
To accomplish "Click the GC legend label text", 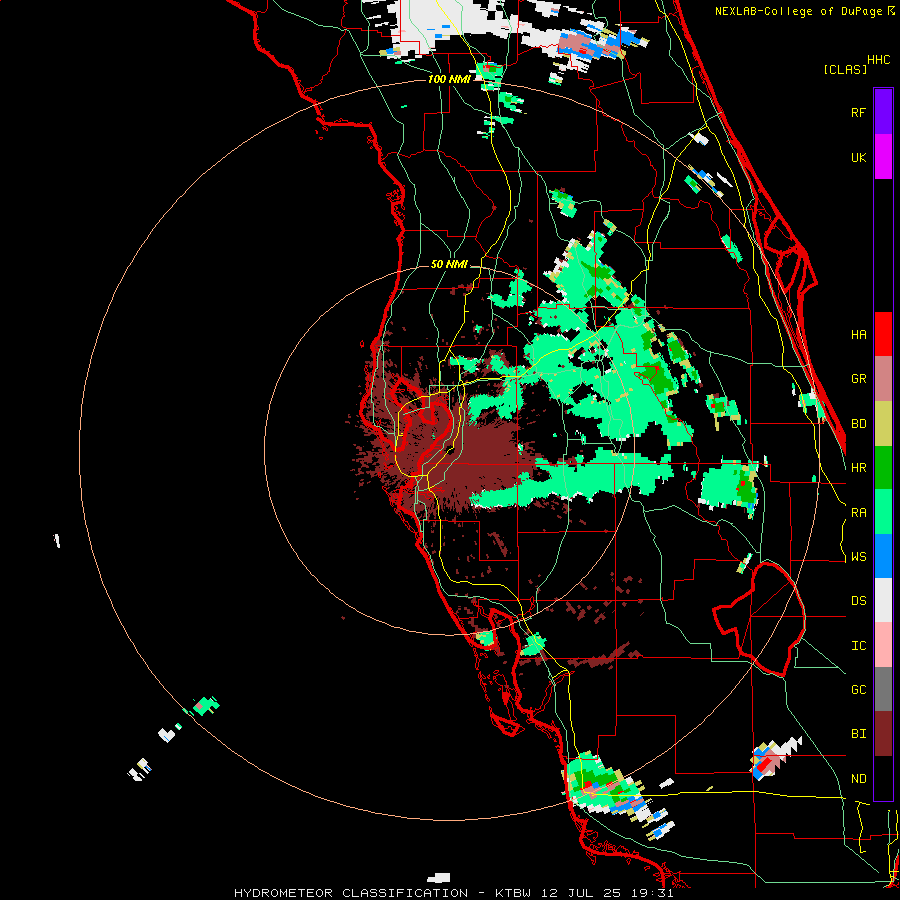I will pos(858,690).
